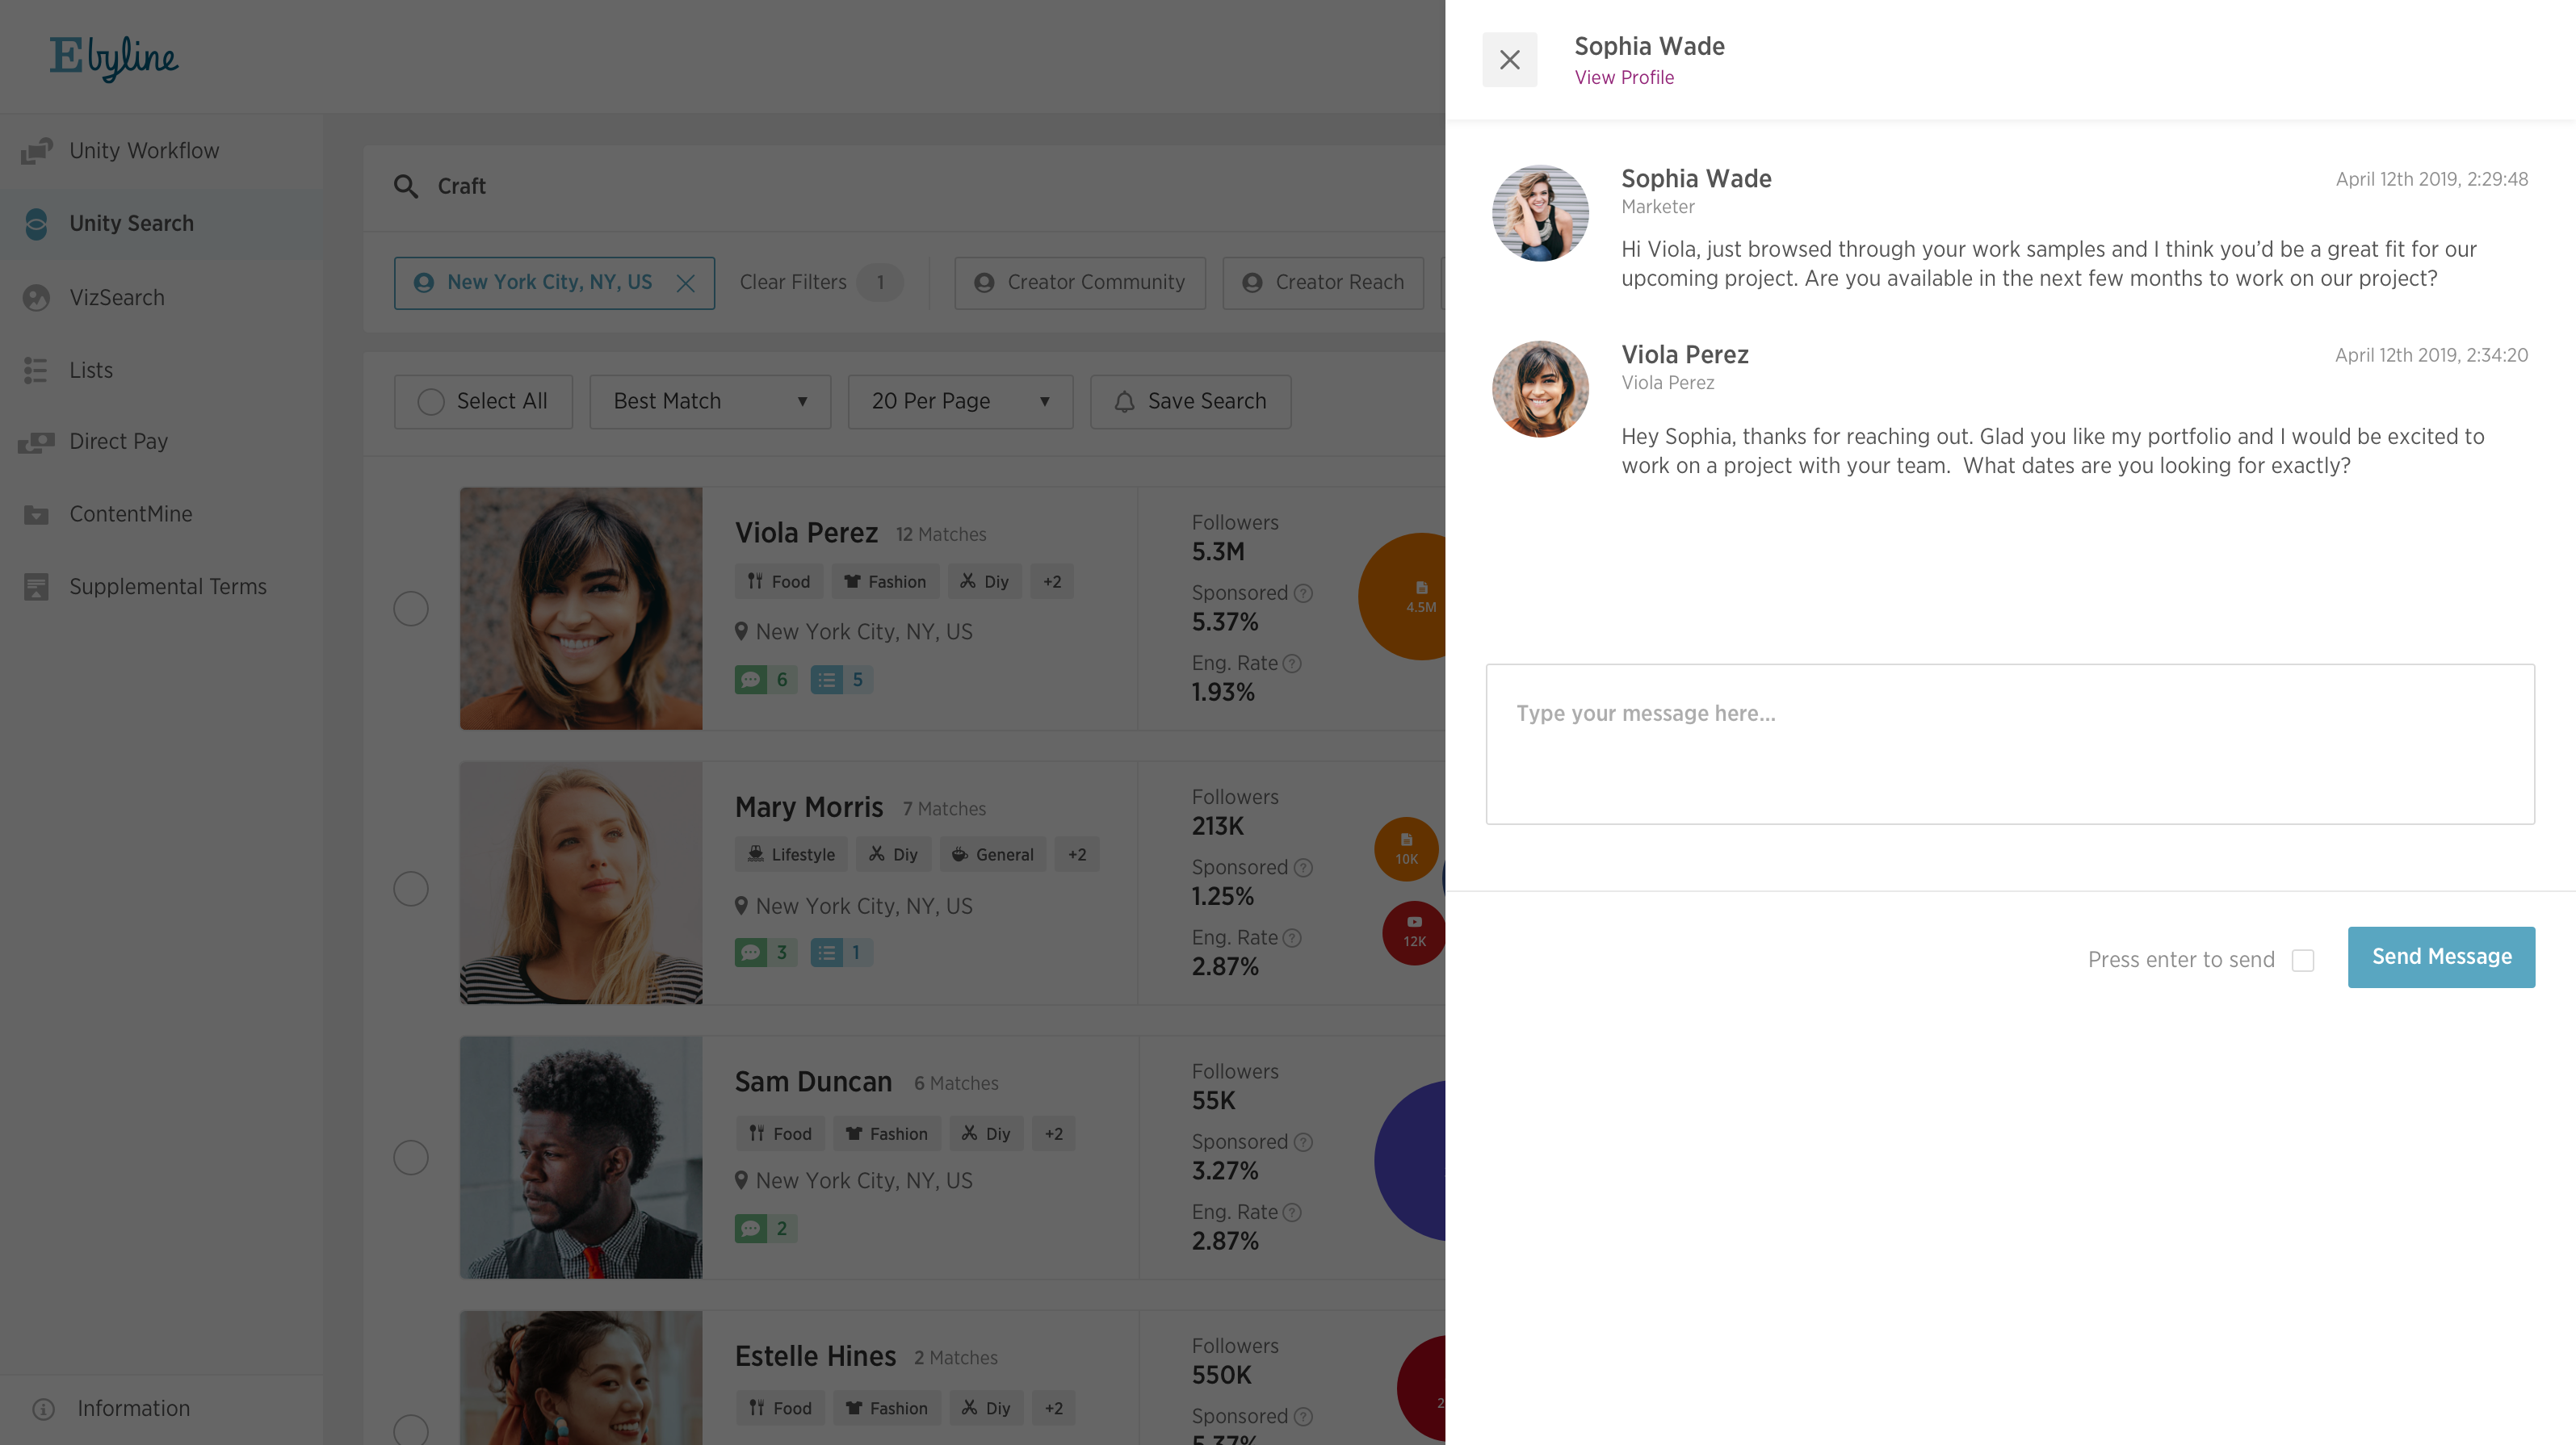Screen dimensions: 2576x1445
Task: Open Lists in the sidebar
Action: (162, 370)
